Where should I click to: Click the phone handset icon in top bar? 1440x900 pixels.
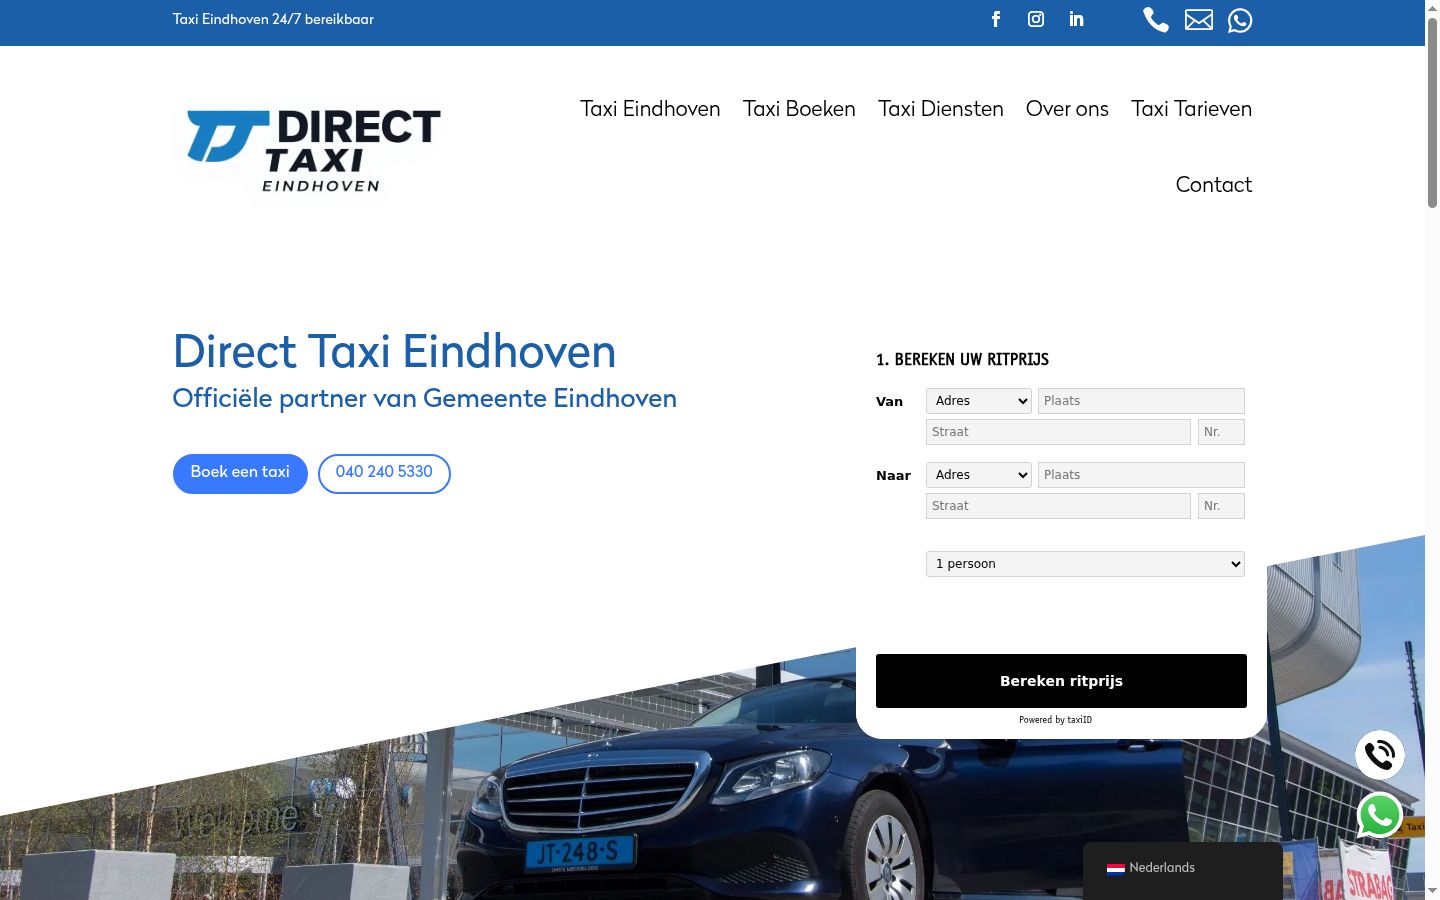point(1156,20)
